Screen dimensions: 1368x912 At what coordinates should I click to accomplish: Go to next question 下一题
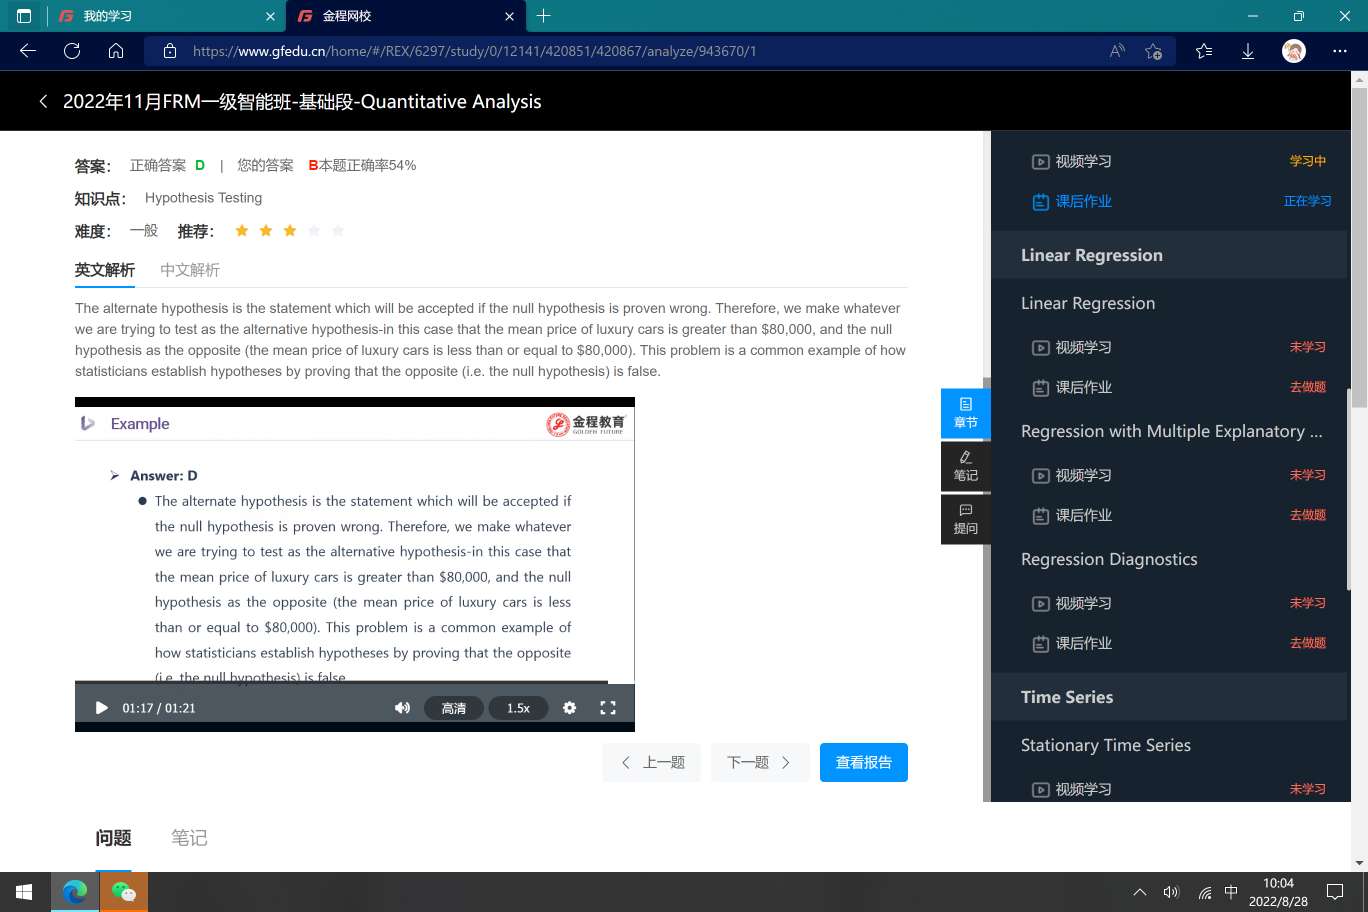759,763
